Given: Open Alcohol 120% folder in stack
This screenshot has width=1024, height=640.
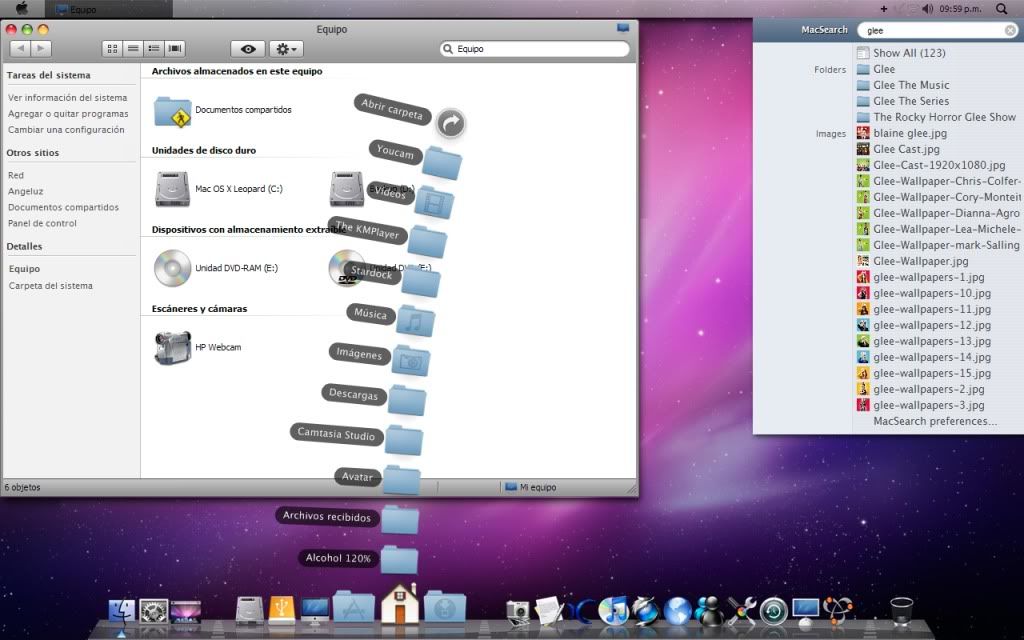Looking at the screenshot, I should pos(399,560).
